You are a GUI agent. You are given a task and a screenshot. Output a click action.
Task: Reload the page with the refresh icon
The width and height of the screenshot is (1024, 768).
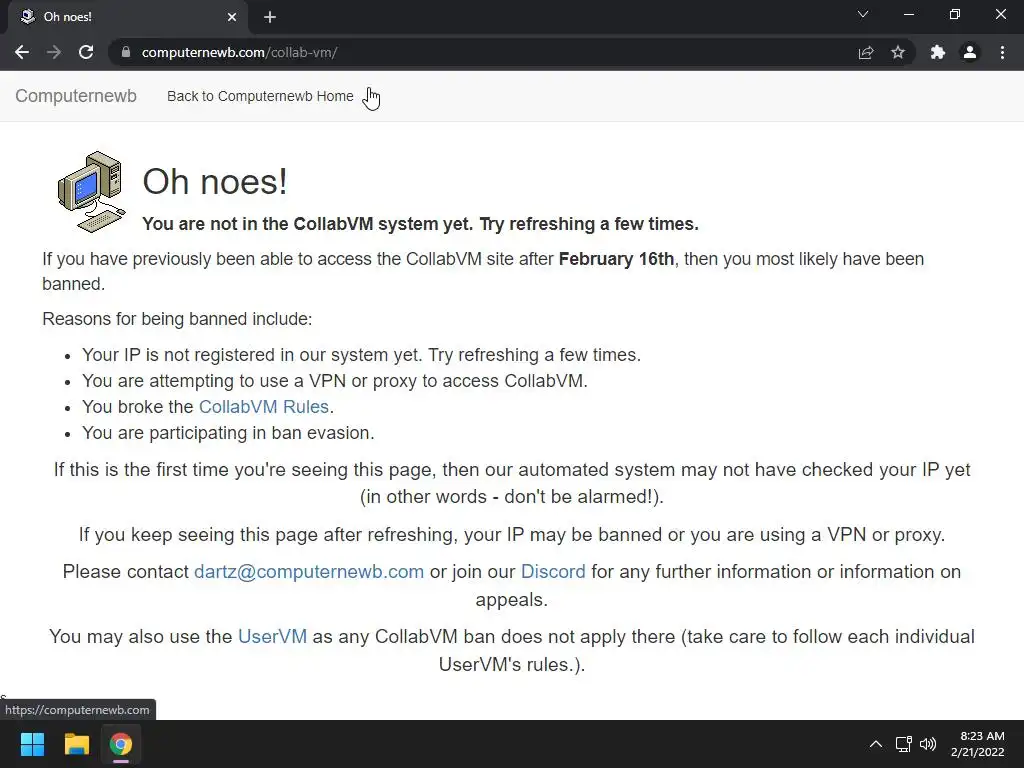coord(86,52)
